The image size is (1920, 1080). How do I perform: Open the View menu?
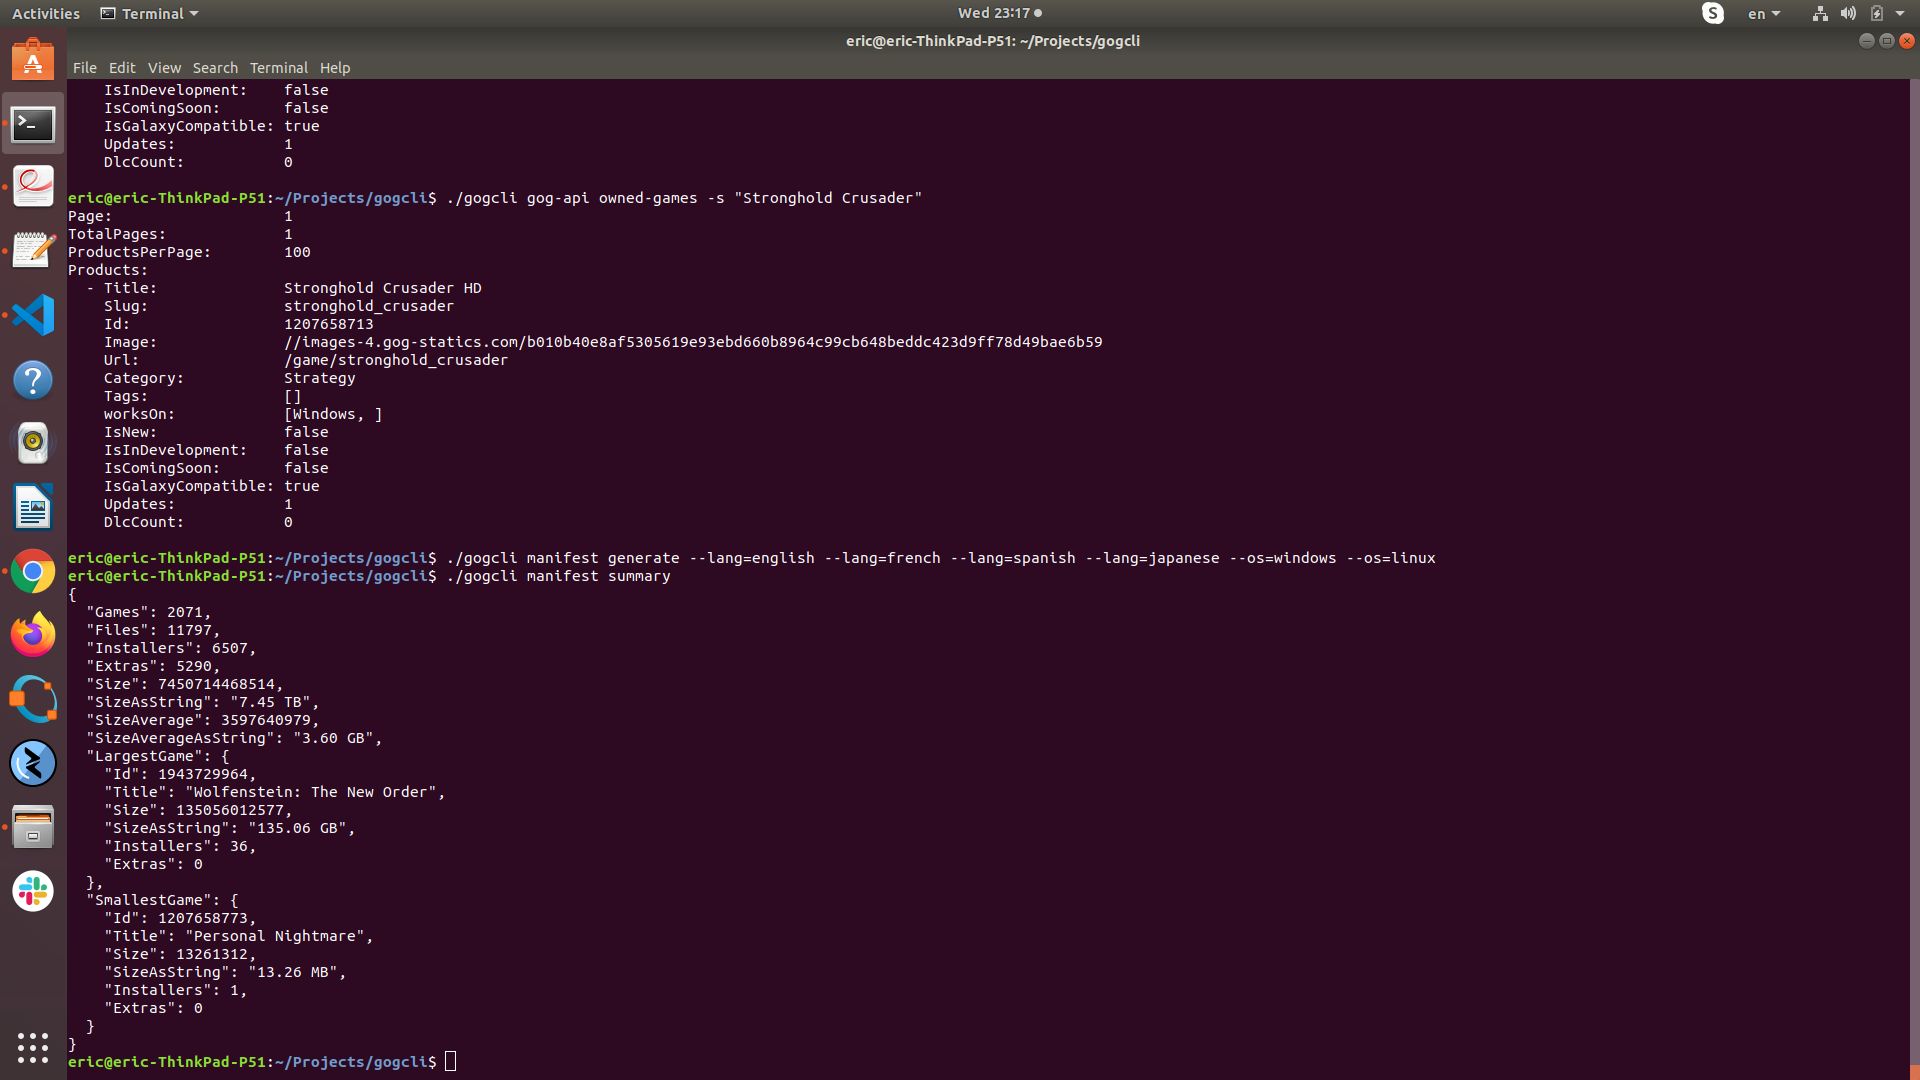[164, 68]
